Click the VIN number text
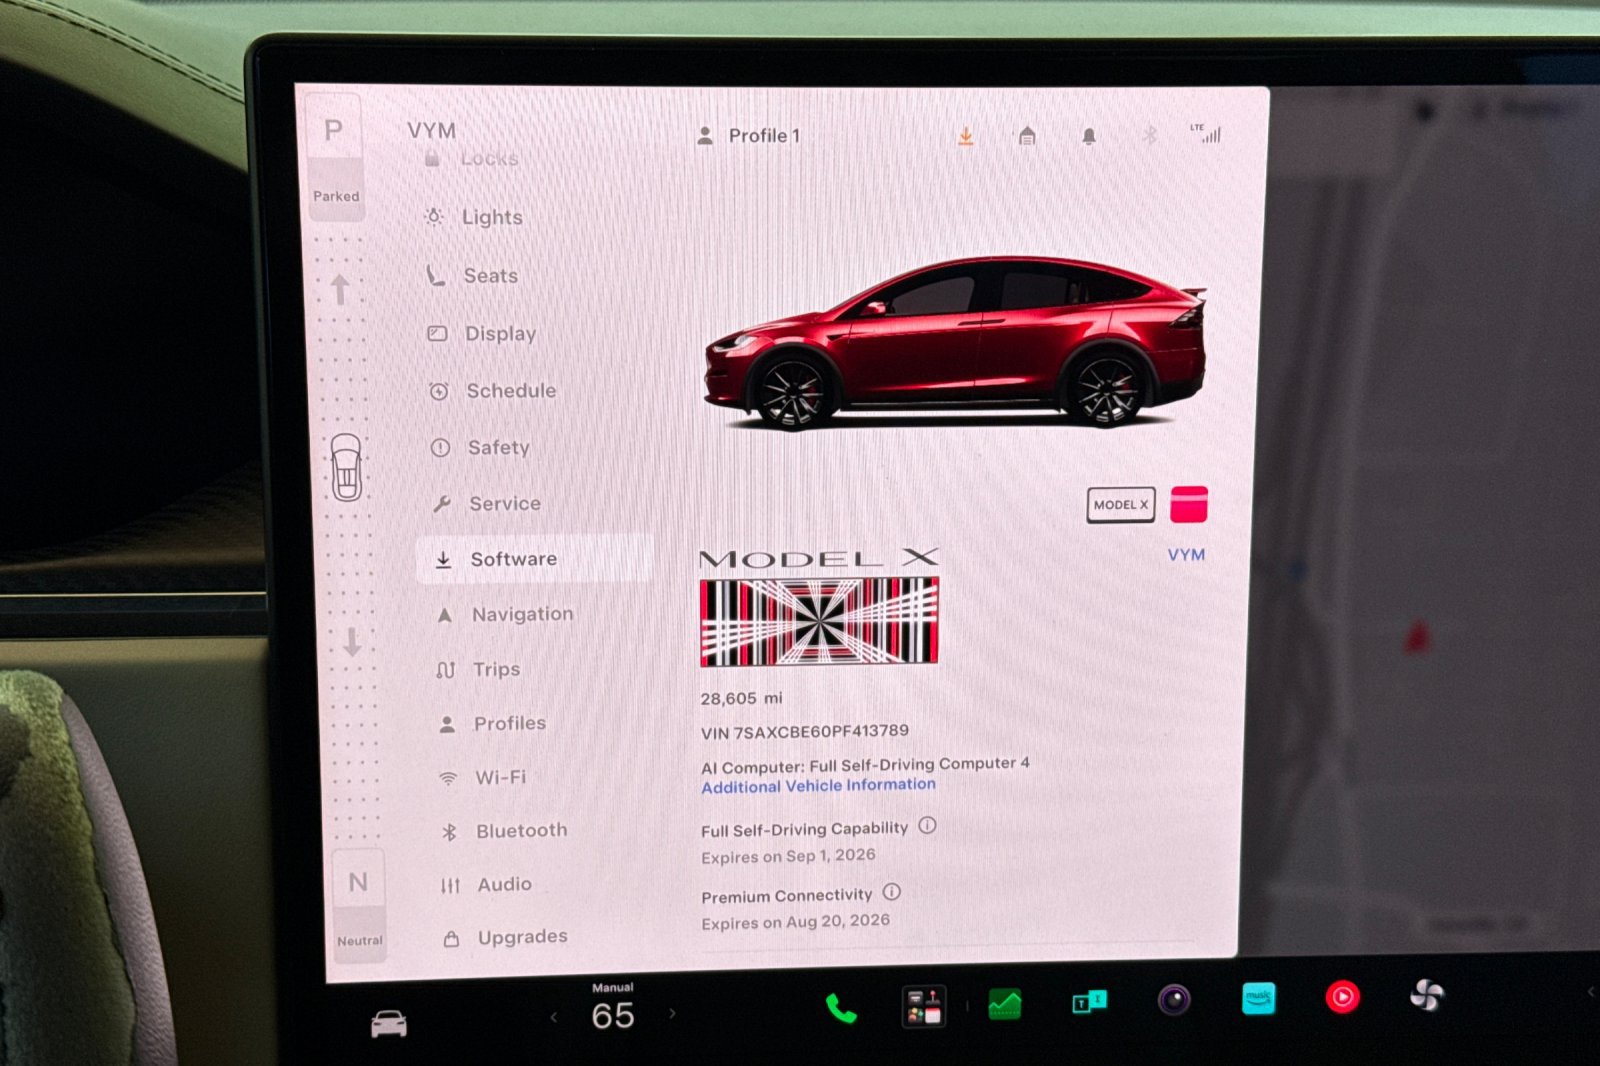Screen dimensions: 1600x1066 (805, 732)
